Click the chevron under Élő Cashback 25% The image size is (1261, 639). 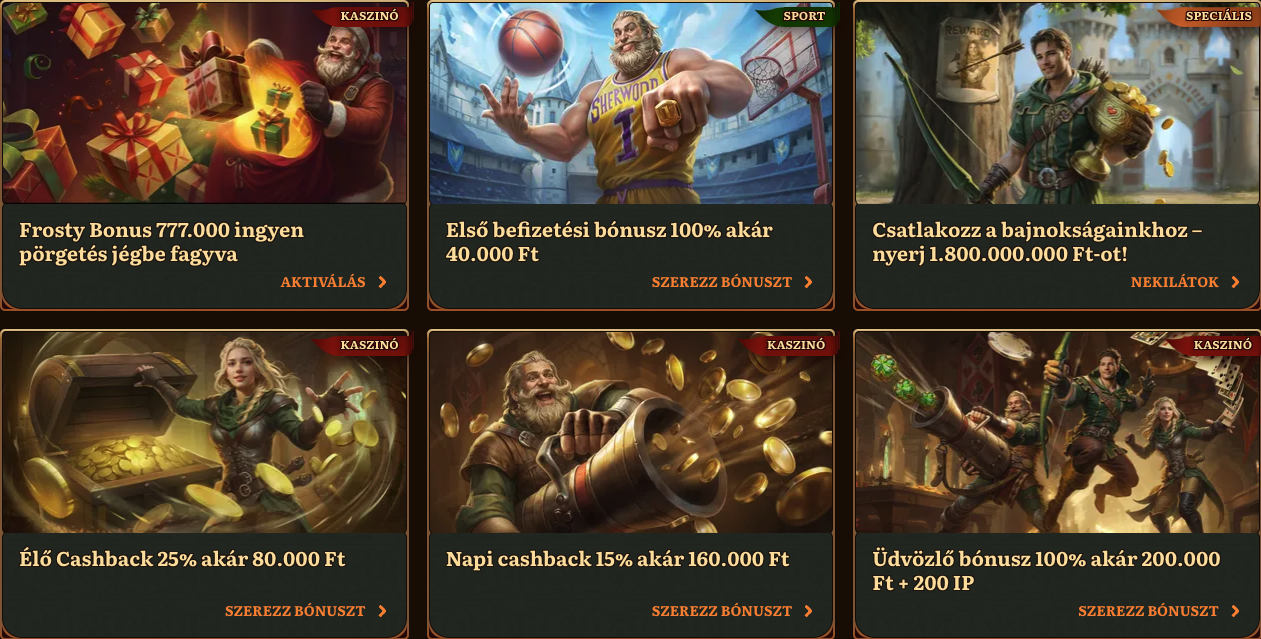point(382,611)
